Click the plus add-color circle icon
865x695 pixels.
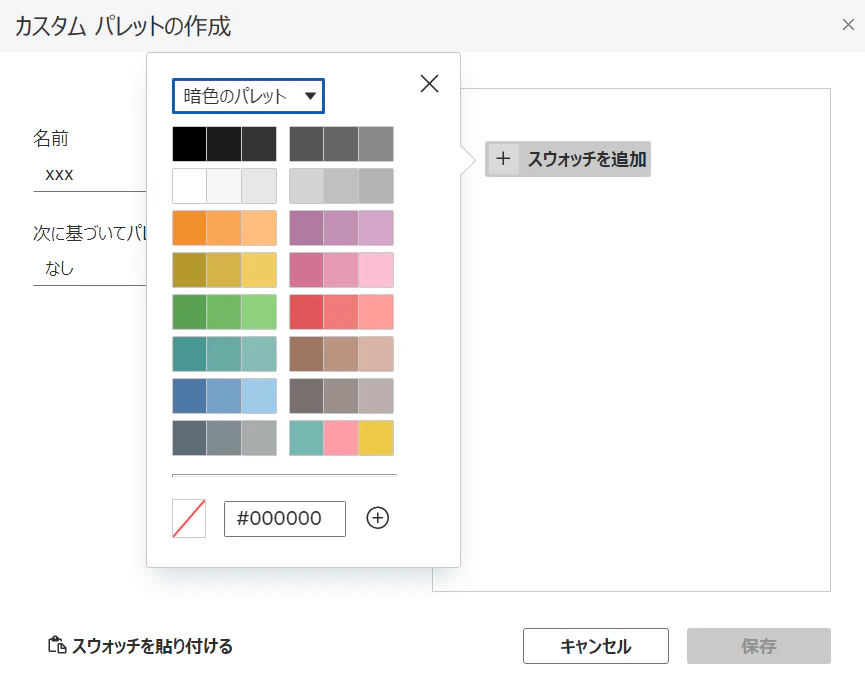pyautogui.click(x=377, y=518)
